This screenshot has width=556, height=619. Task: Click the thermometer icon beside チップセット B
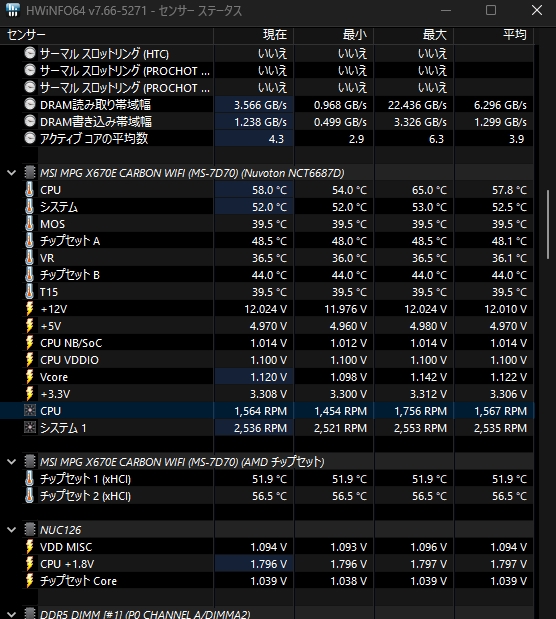pyautogui.click(x=30, y=274)
